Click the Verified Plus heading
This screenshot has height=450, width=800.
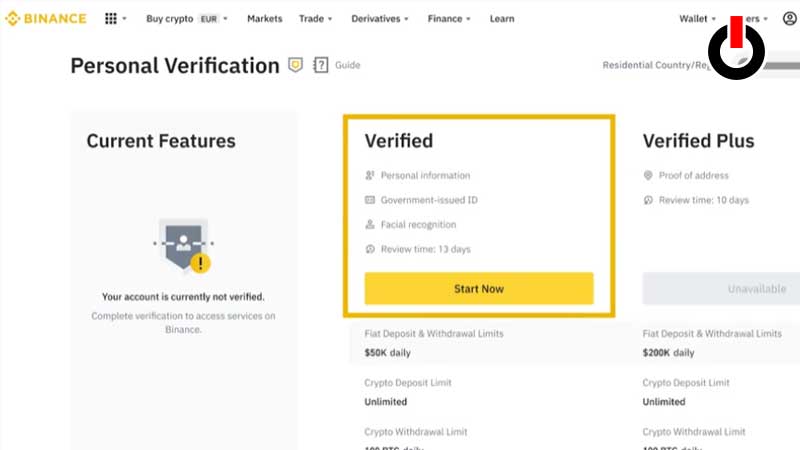coord(698,141)
